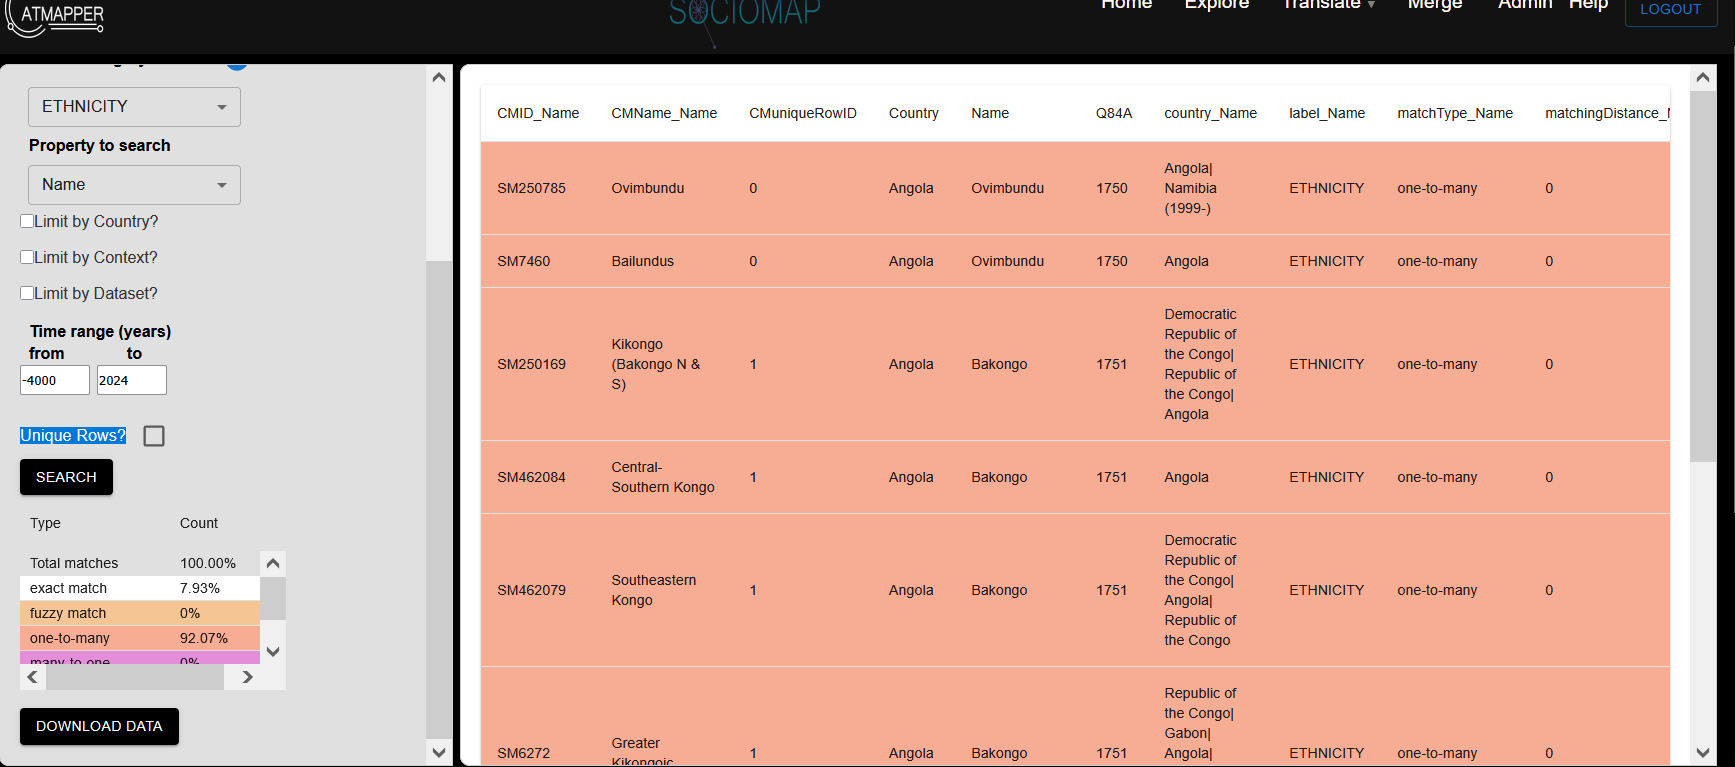1735x767 pixels.
Task: Click match stats table scroll-up arrow
Action: (272, 563)
